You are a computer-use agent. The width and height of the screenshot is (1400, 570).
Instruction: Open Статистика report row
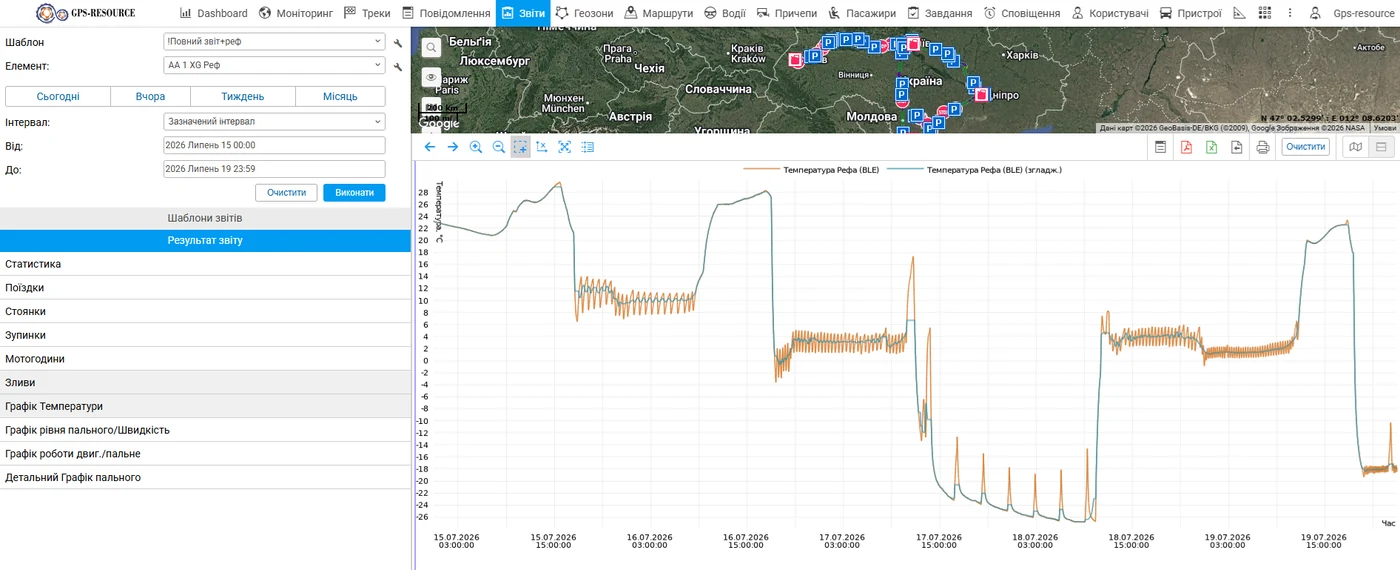click(205, 264)
